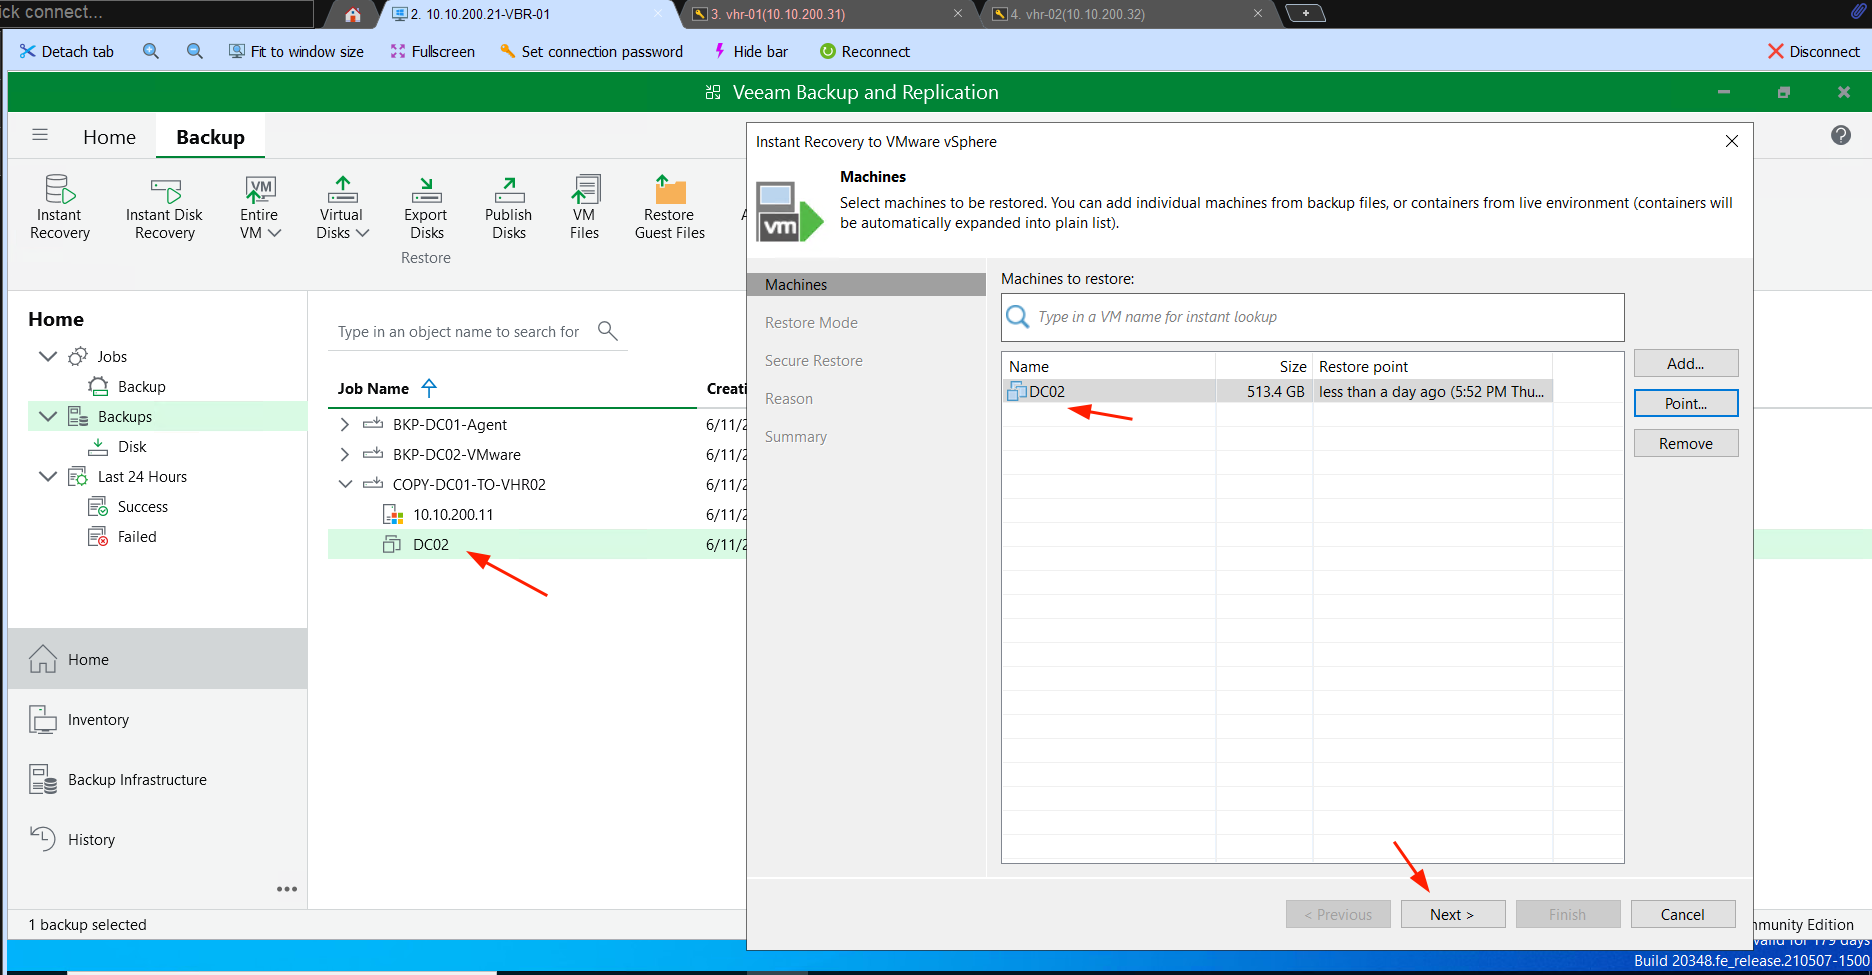This screenshot has height=975, width=1872.
Task: Focus the VM name instant lookup field
Action: [x=1312, y=317]
